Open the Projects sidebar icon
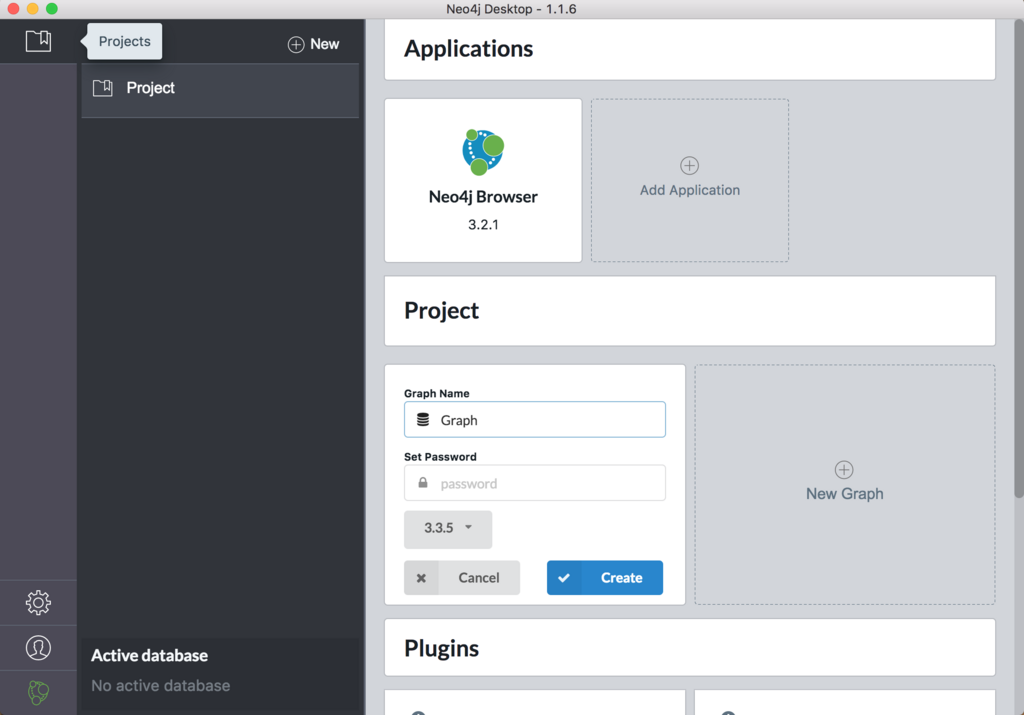Viewport: 1024px width, 715px height. click(38, 40)
